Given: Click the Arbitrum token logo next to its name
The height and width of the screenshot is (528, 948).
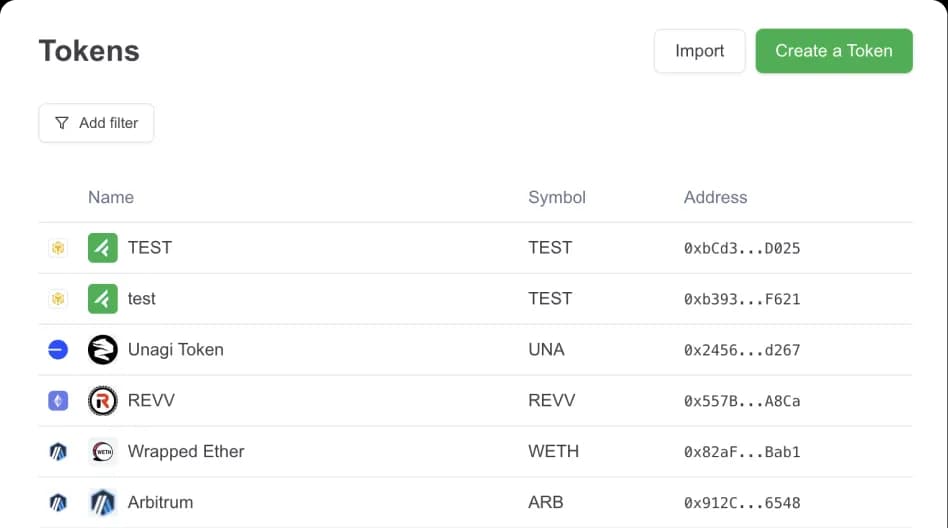Looking at the screenshot, I should [103, 503].
